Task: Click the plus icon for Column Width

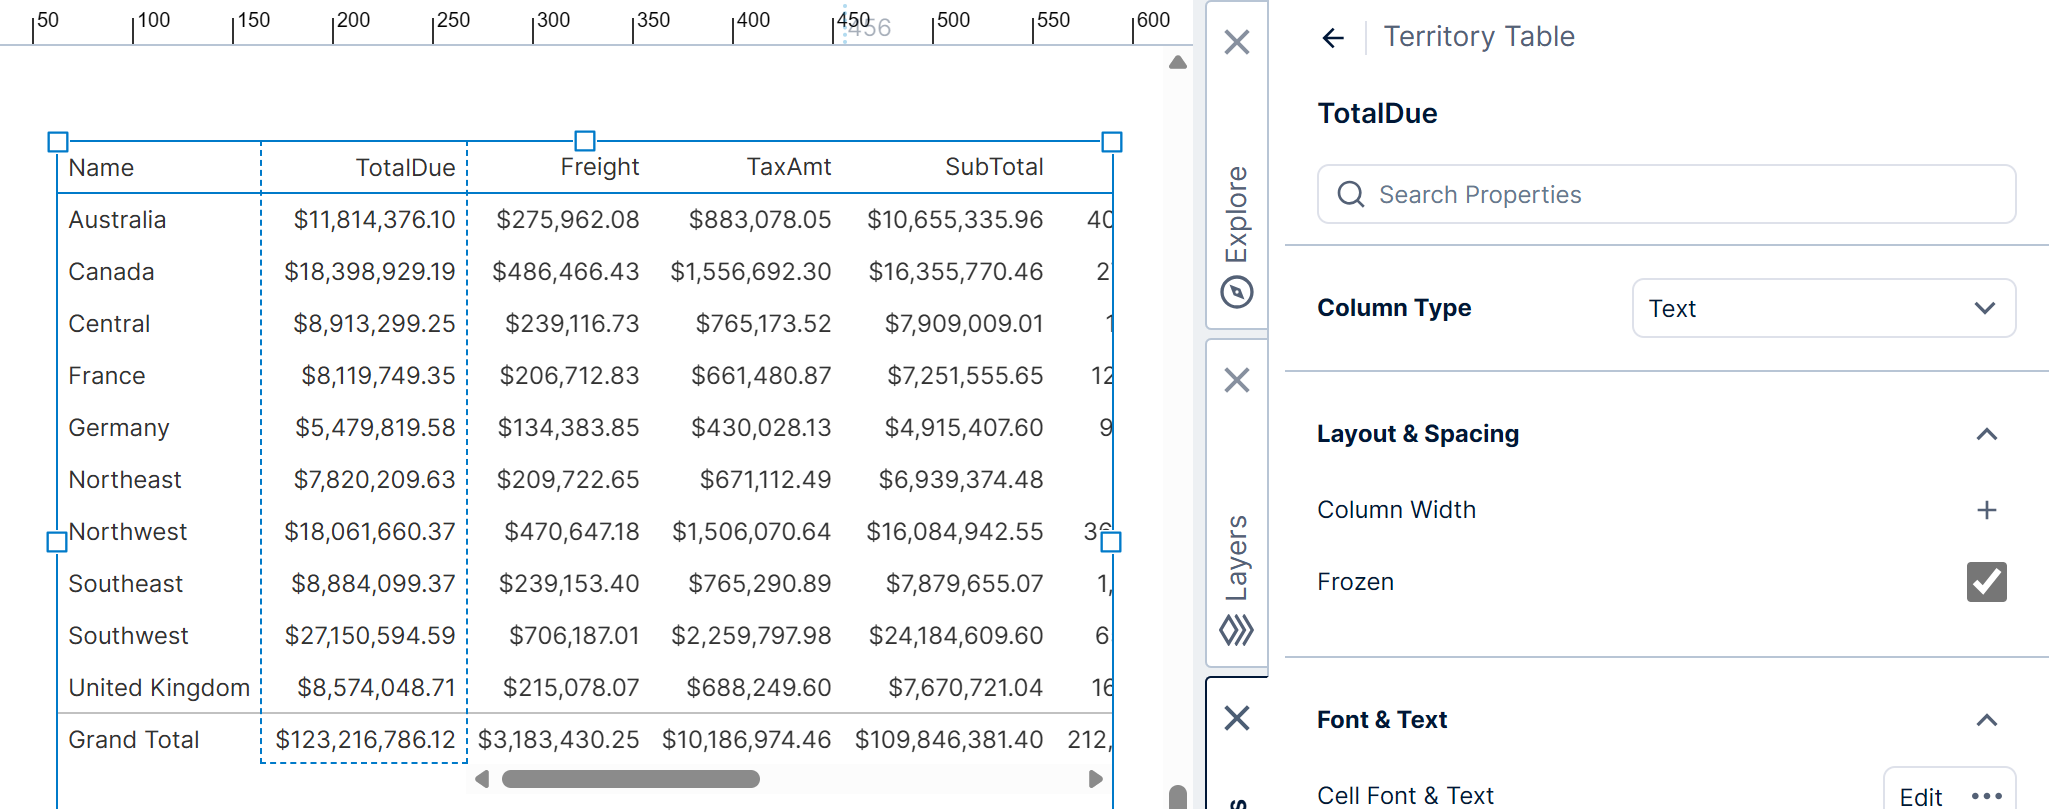Action: (1986, 510)
